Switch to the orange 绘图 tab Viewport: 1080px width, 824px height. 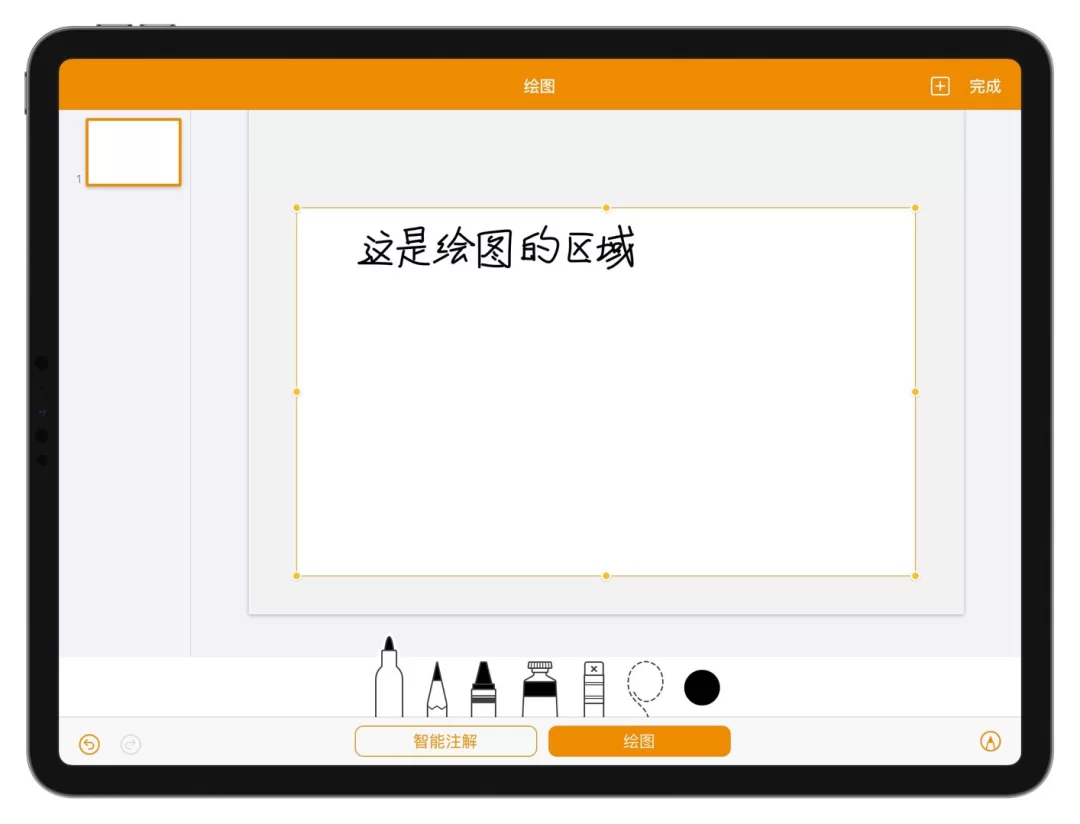[x=639, y=741]
